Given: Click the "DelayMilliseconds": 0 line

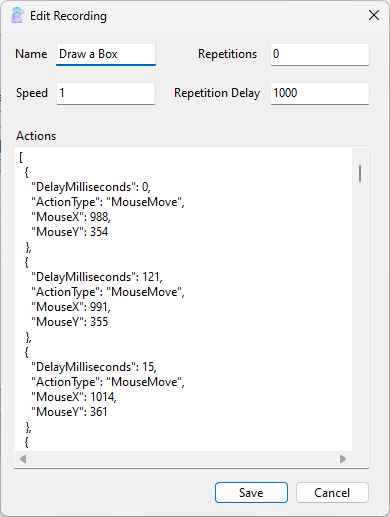Looking at the screenshot, I should click(91, 187).
